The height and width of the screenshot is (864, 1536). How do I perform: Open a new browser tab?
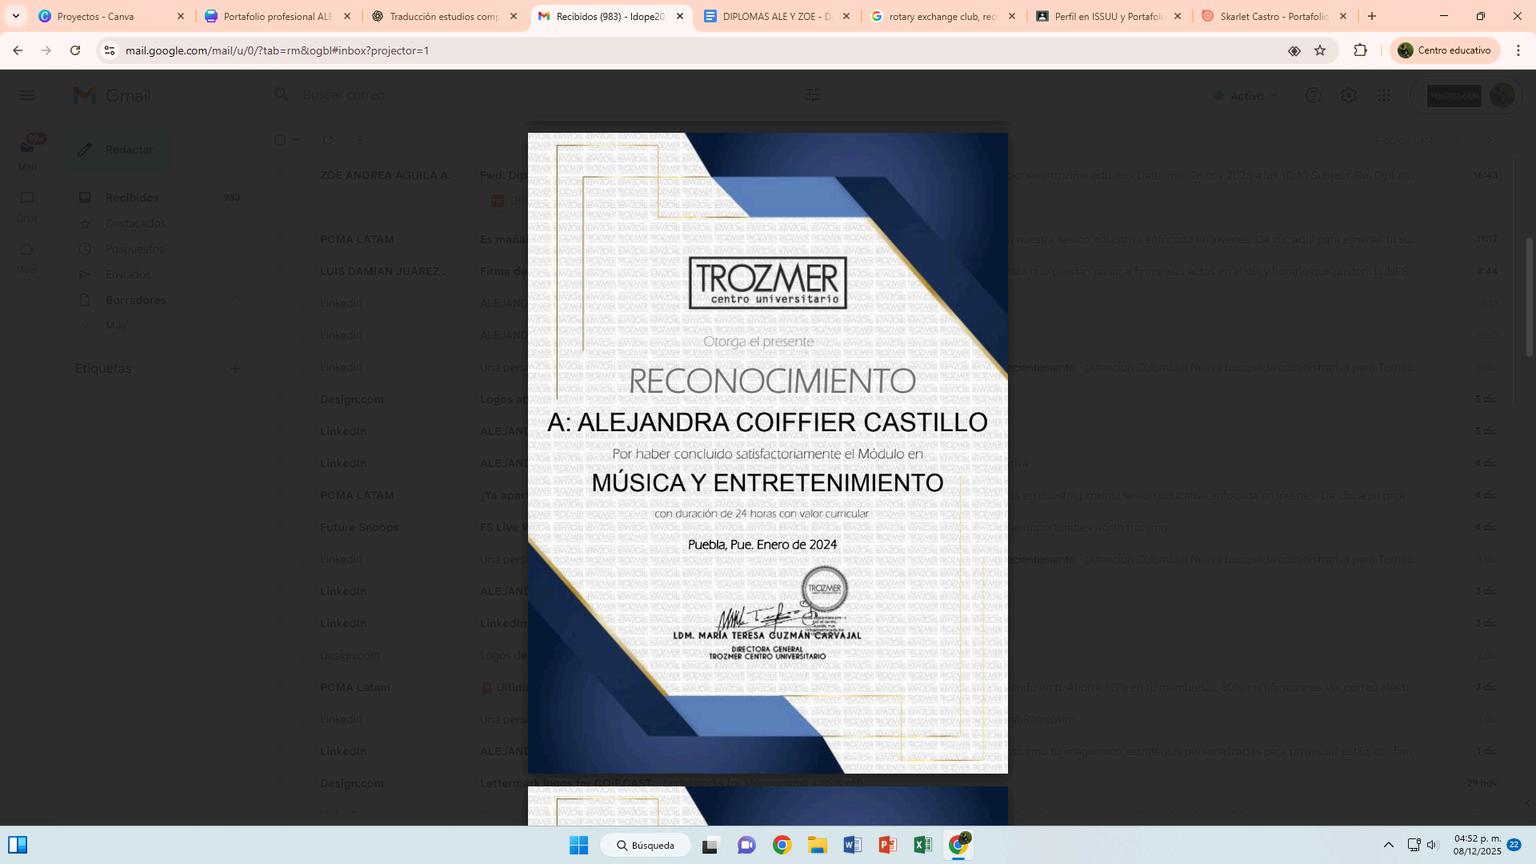point(1372,16)
